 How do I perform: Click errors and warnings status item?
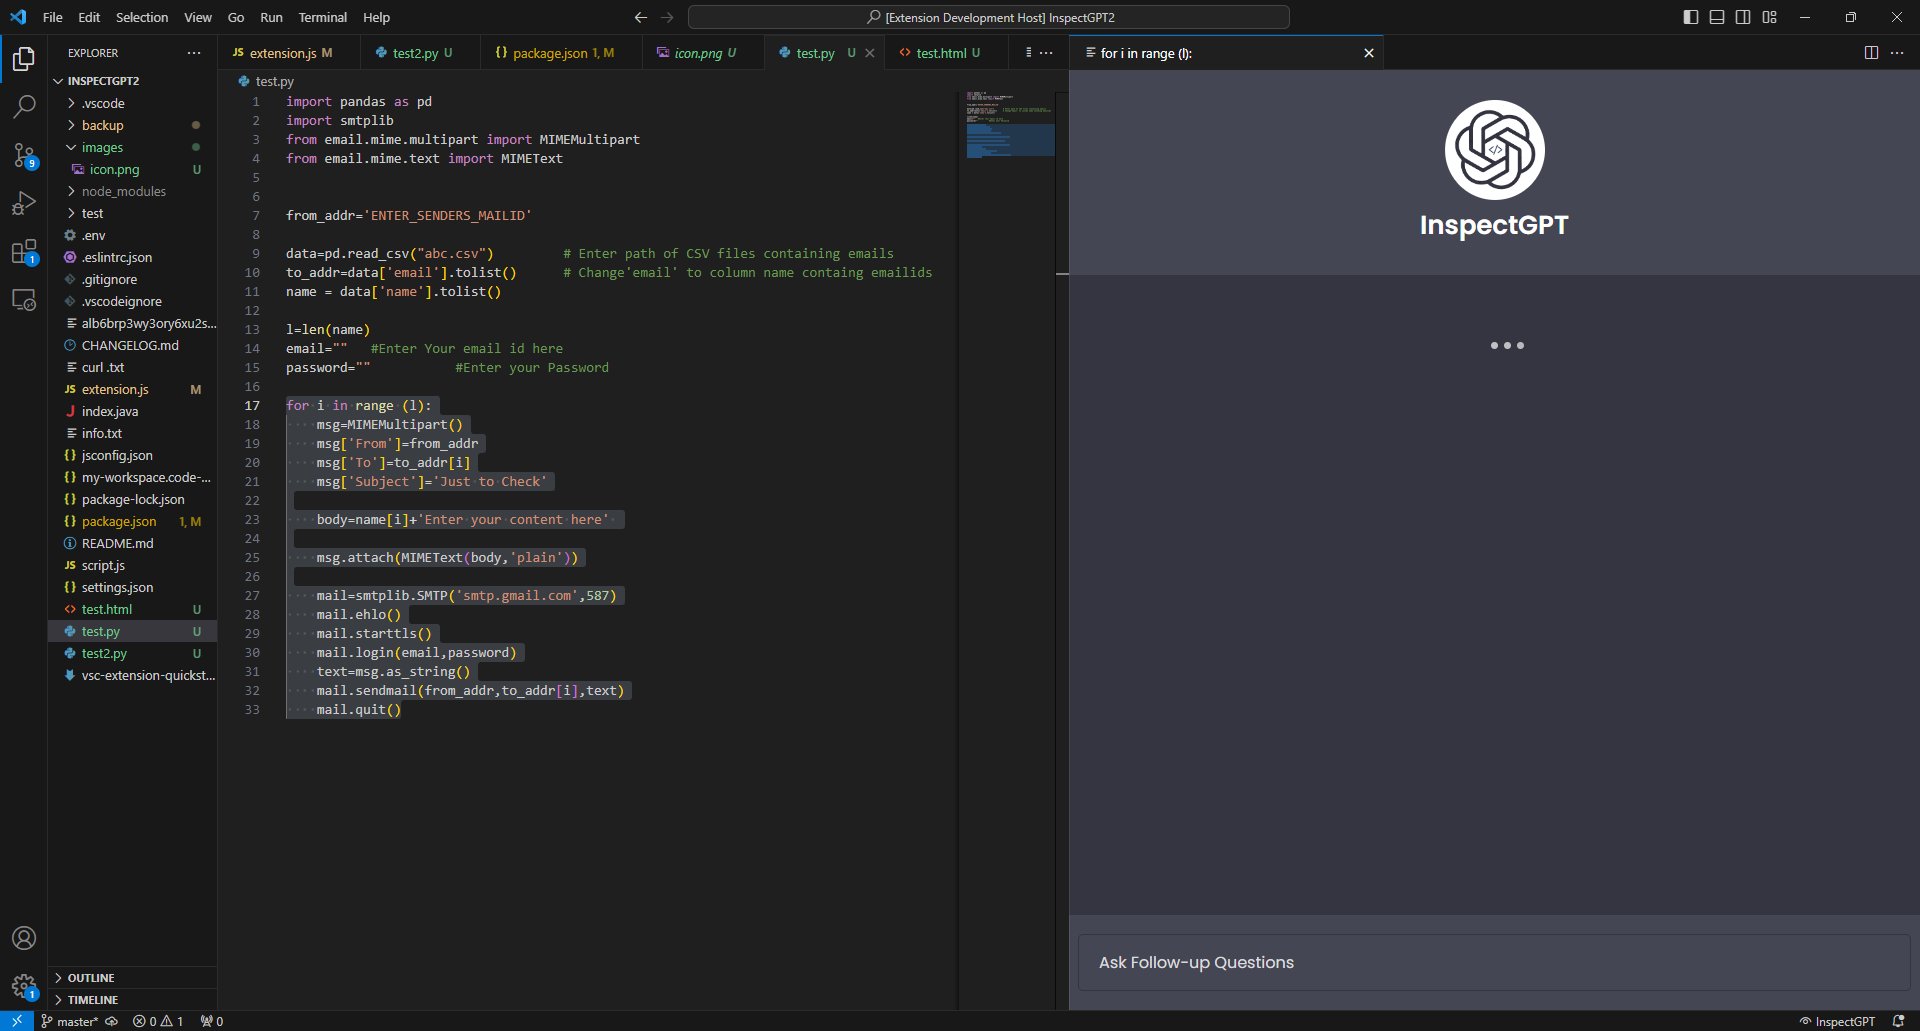[x=158, y=1021]
